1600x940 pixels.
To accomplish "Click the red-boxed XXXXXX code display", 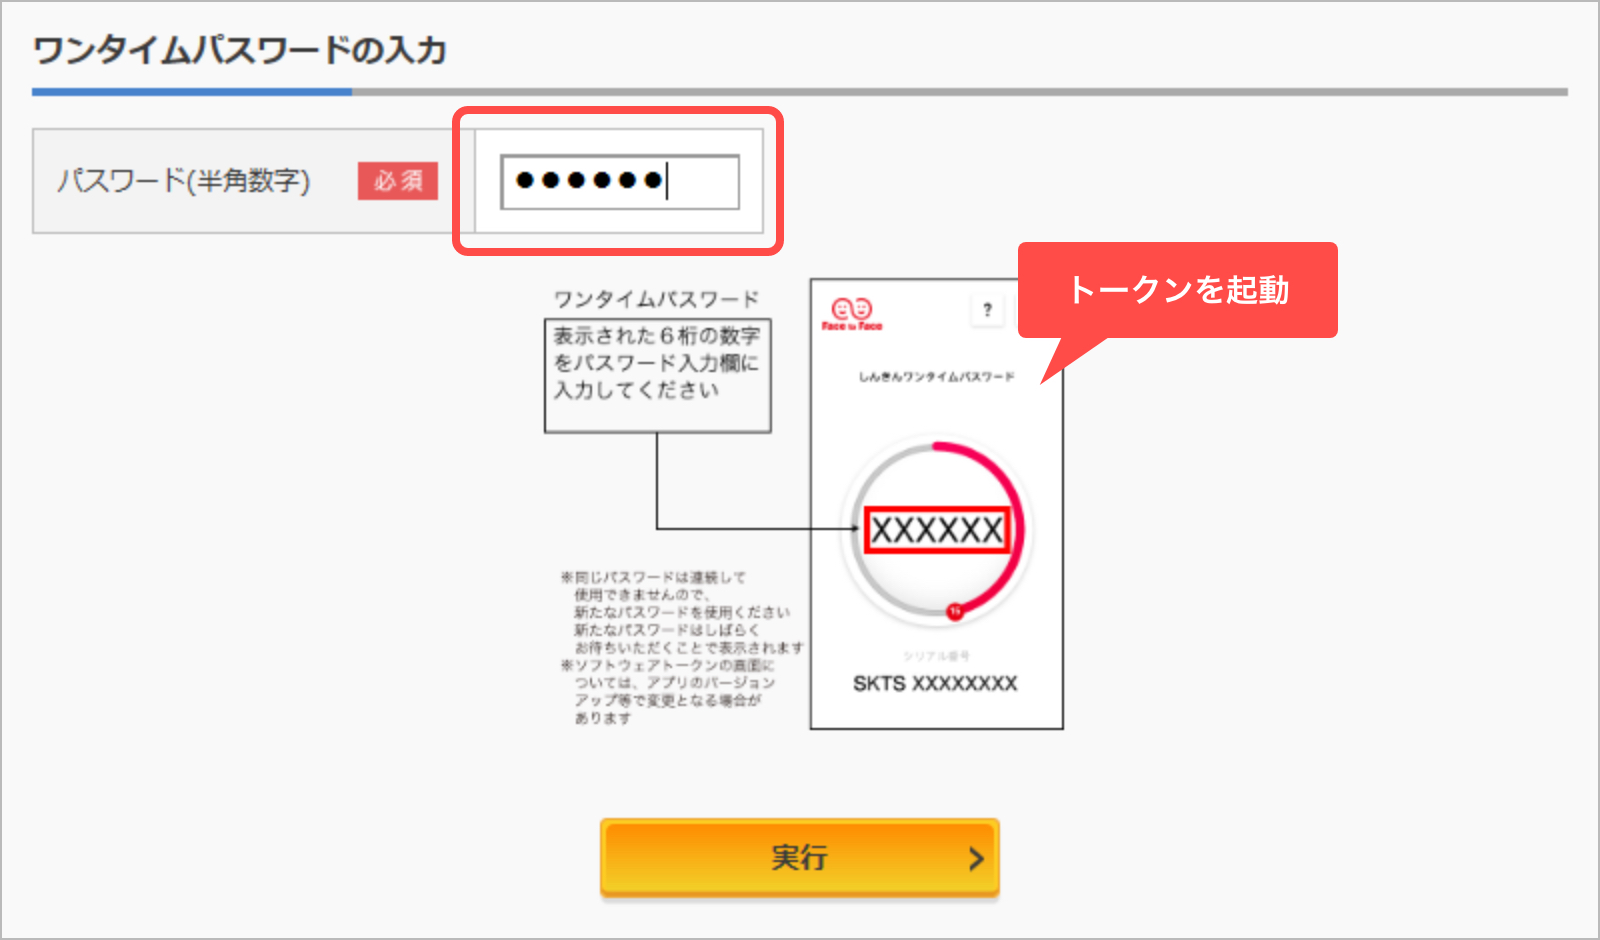I will click(x=937, y=530).
